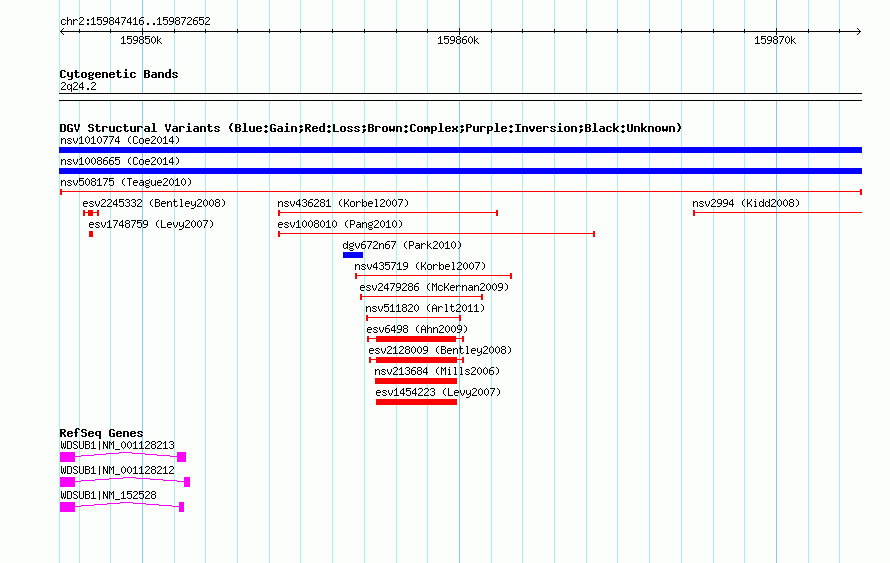The height and width of the screenshot is (563, 890).
Task: Click the WDSUB1 NM_001128212 gene glyph
Action: pos(125,481)
